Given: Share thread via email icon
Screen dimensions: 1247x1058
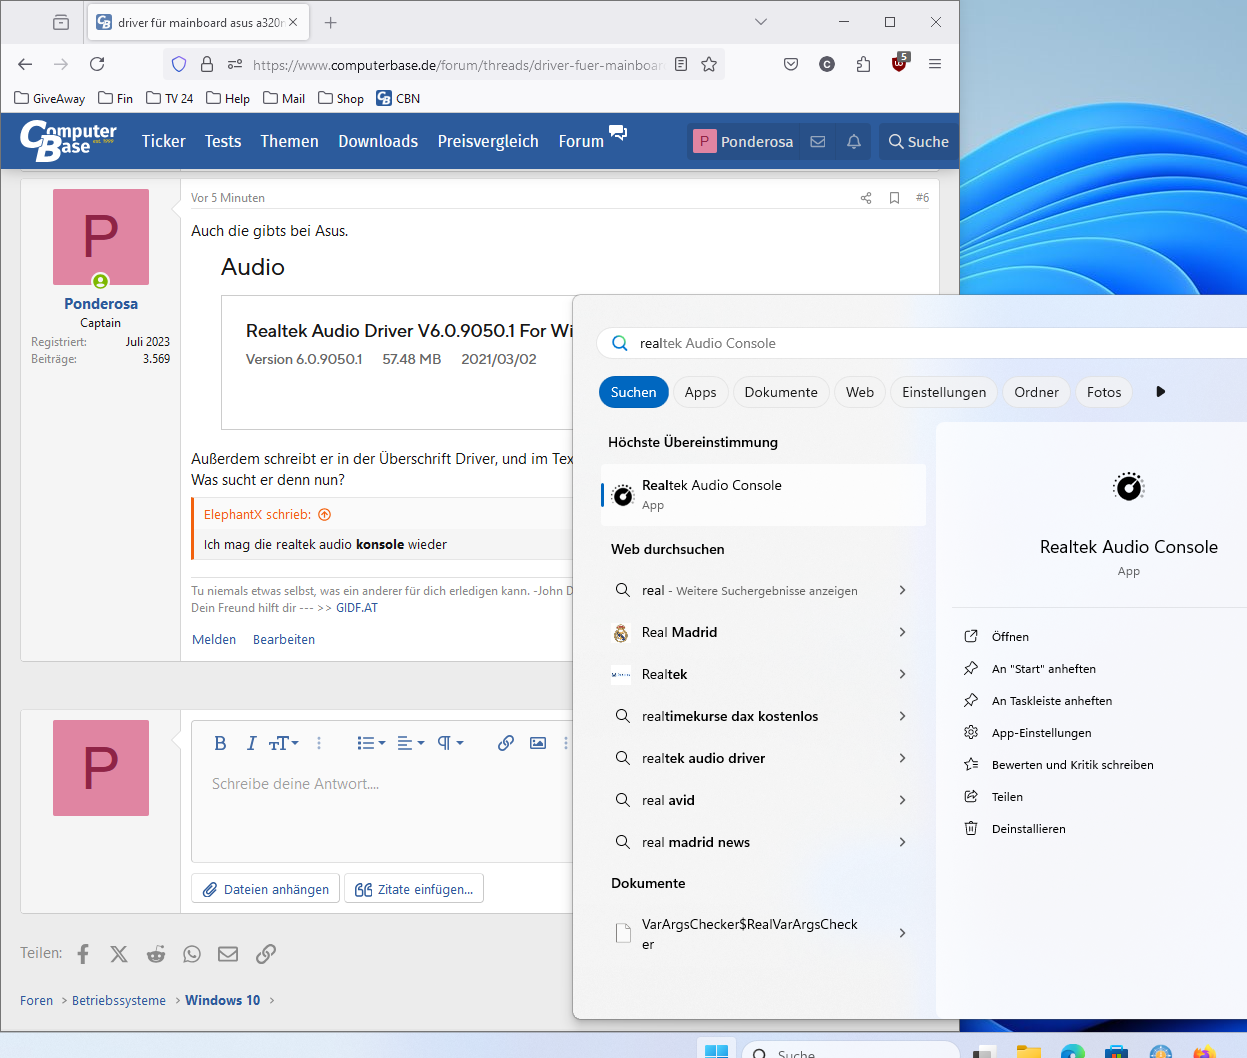Looking at the screenshot, I should pos(228,954).
